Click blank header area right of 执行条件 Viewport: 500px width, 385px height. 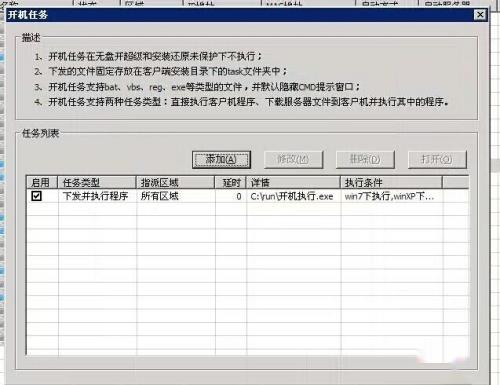point(455,182)
